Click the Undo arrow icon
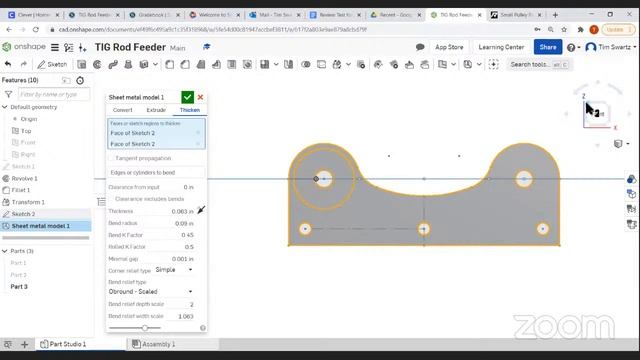The height and width of the screenshot is (360, 640). coord(8,64)
